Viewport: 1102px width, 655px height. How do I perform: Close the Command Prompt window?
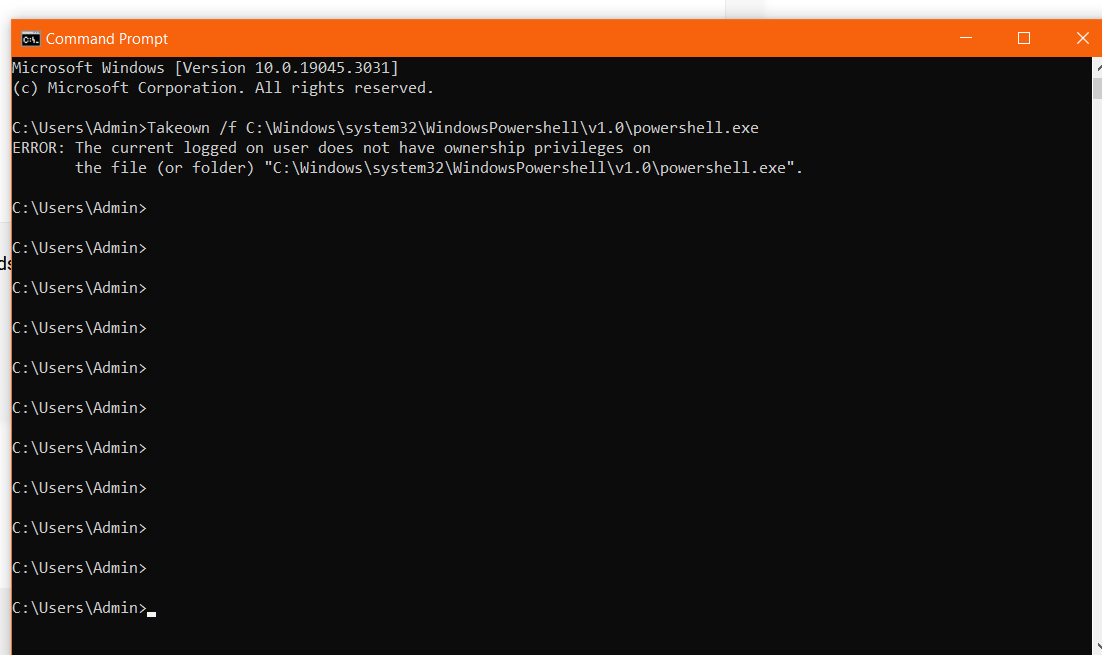pyautogui.click(x=1082, y=38)
